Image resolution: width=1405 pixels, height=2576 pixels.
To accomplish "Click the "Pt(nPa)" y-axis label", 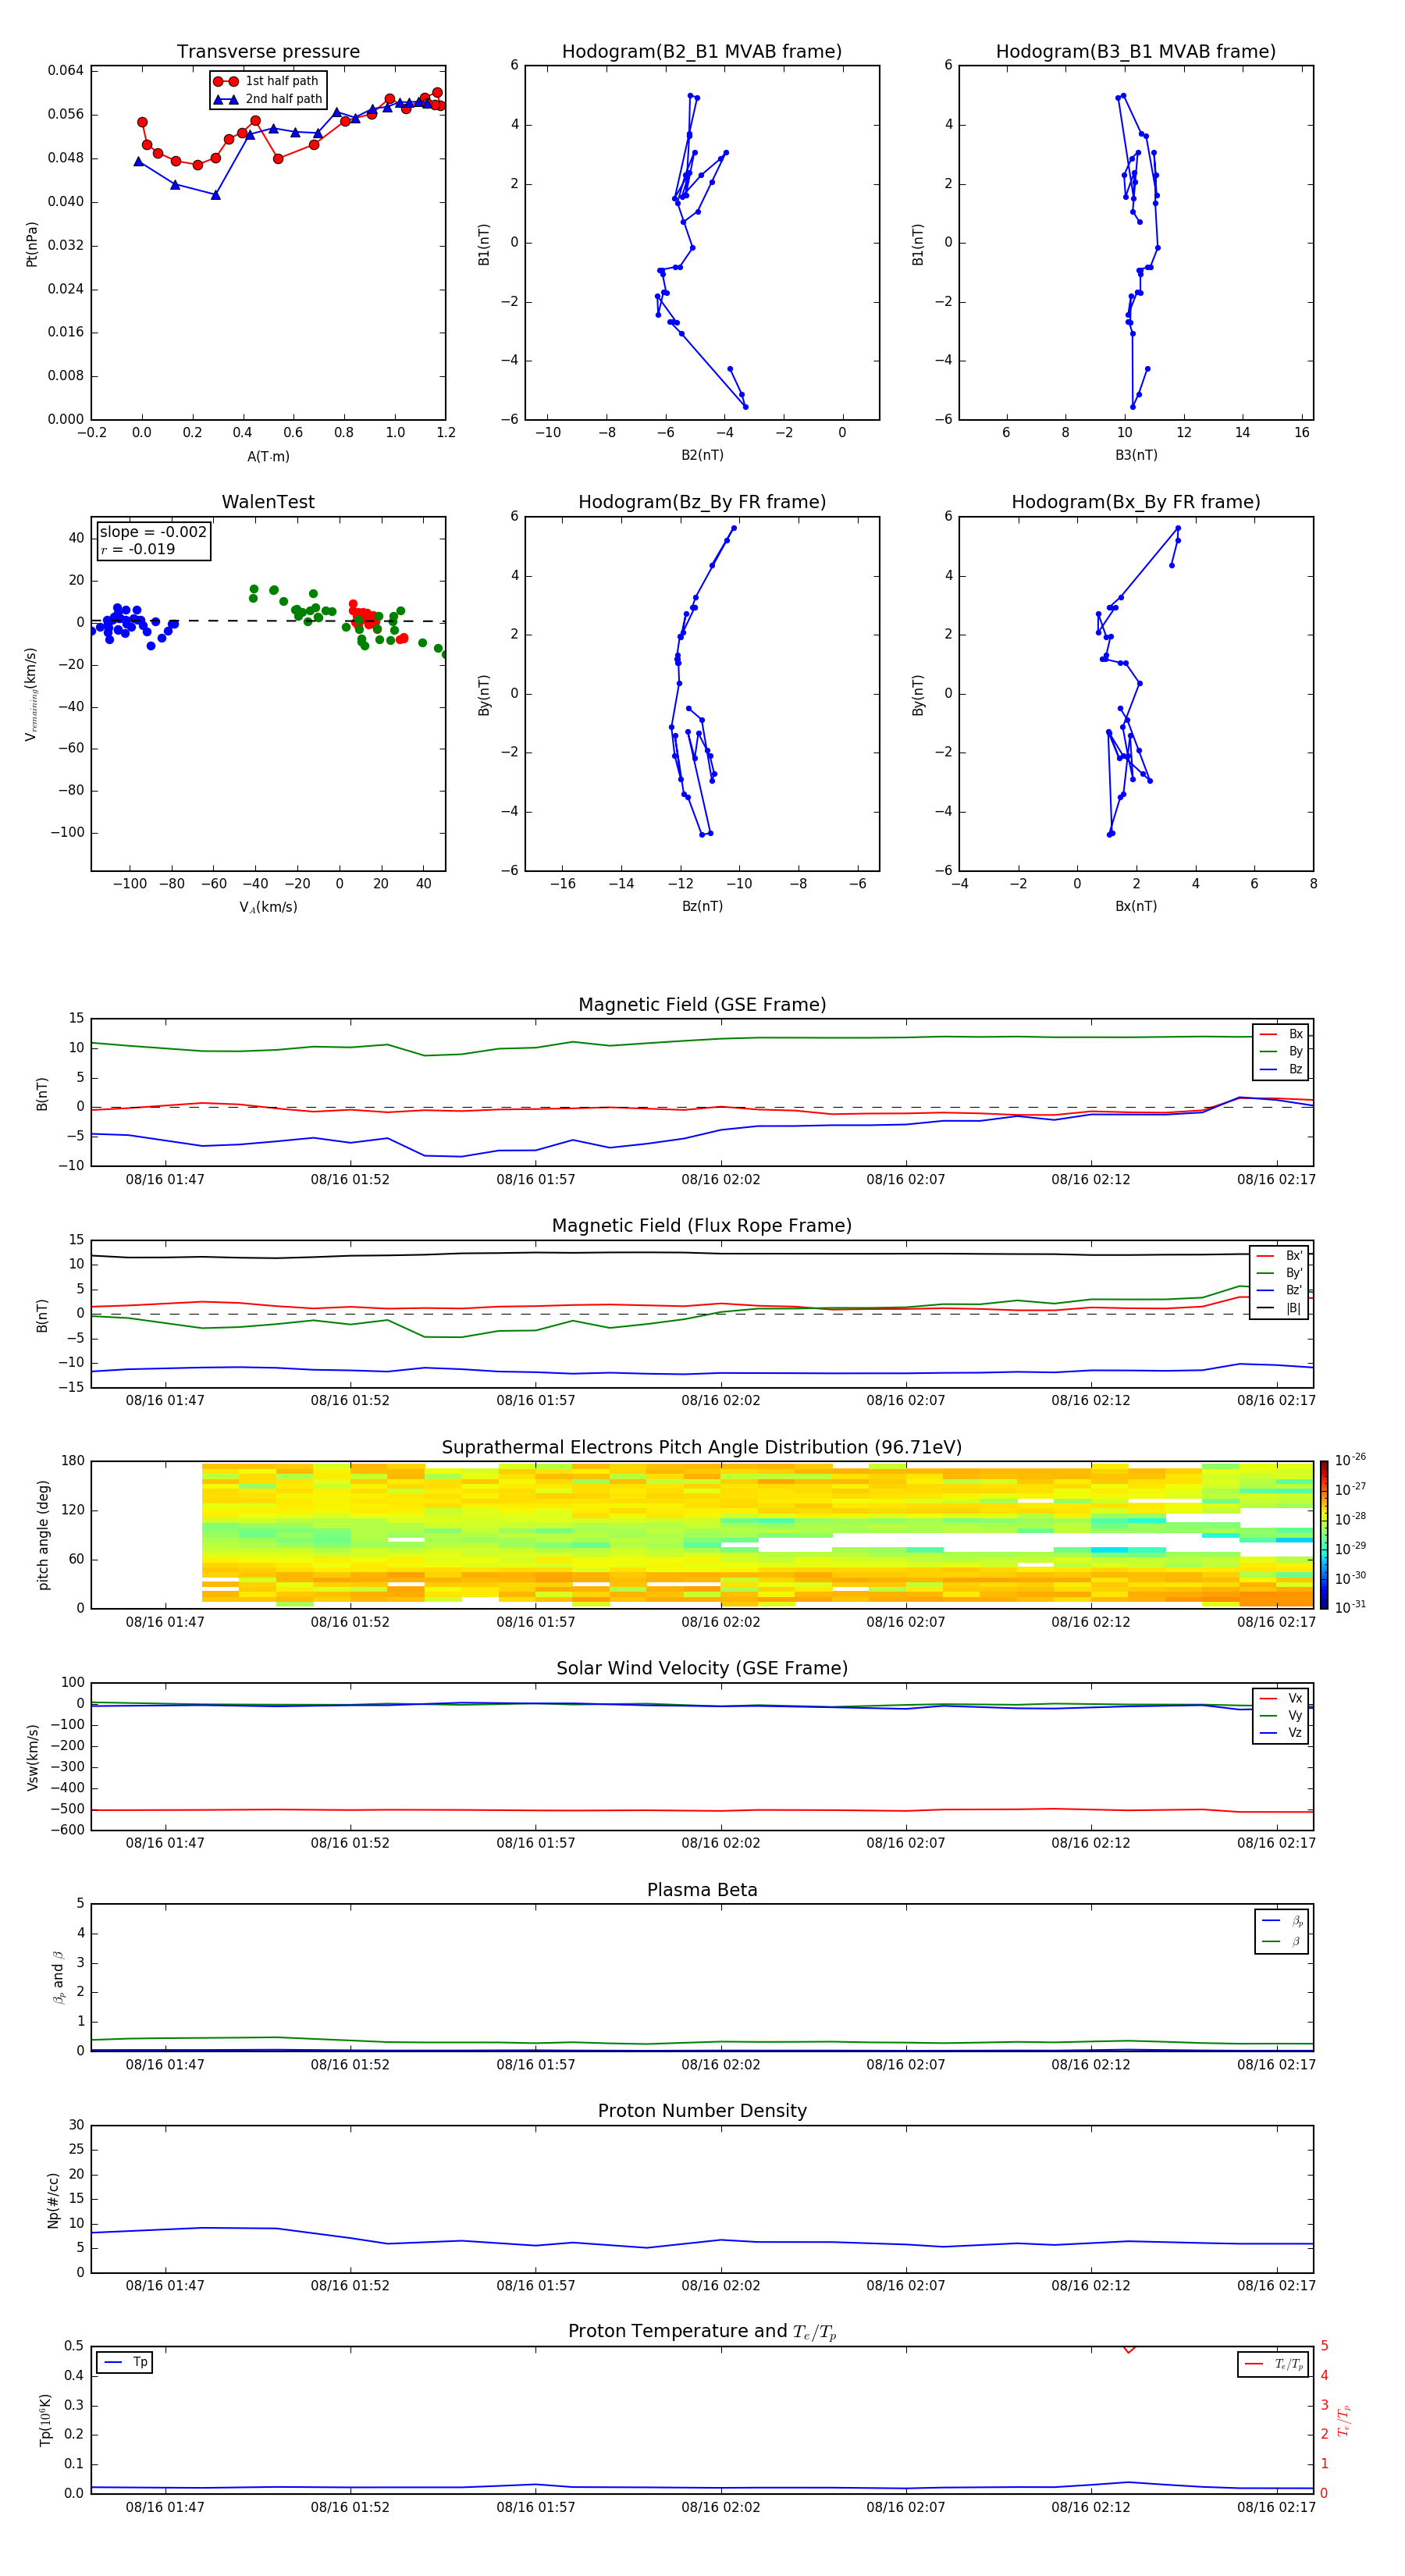I will tap(31, 244).
